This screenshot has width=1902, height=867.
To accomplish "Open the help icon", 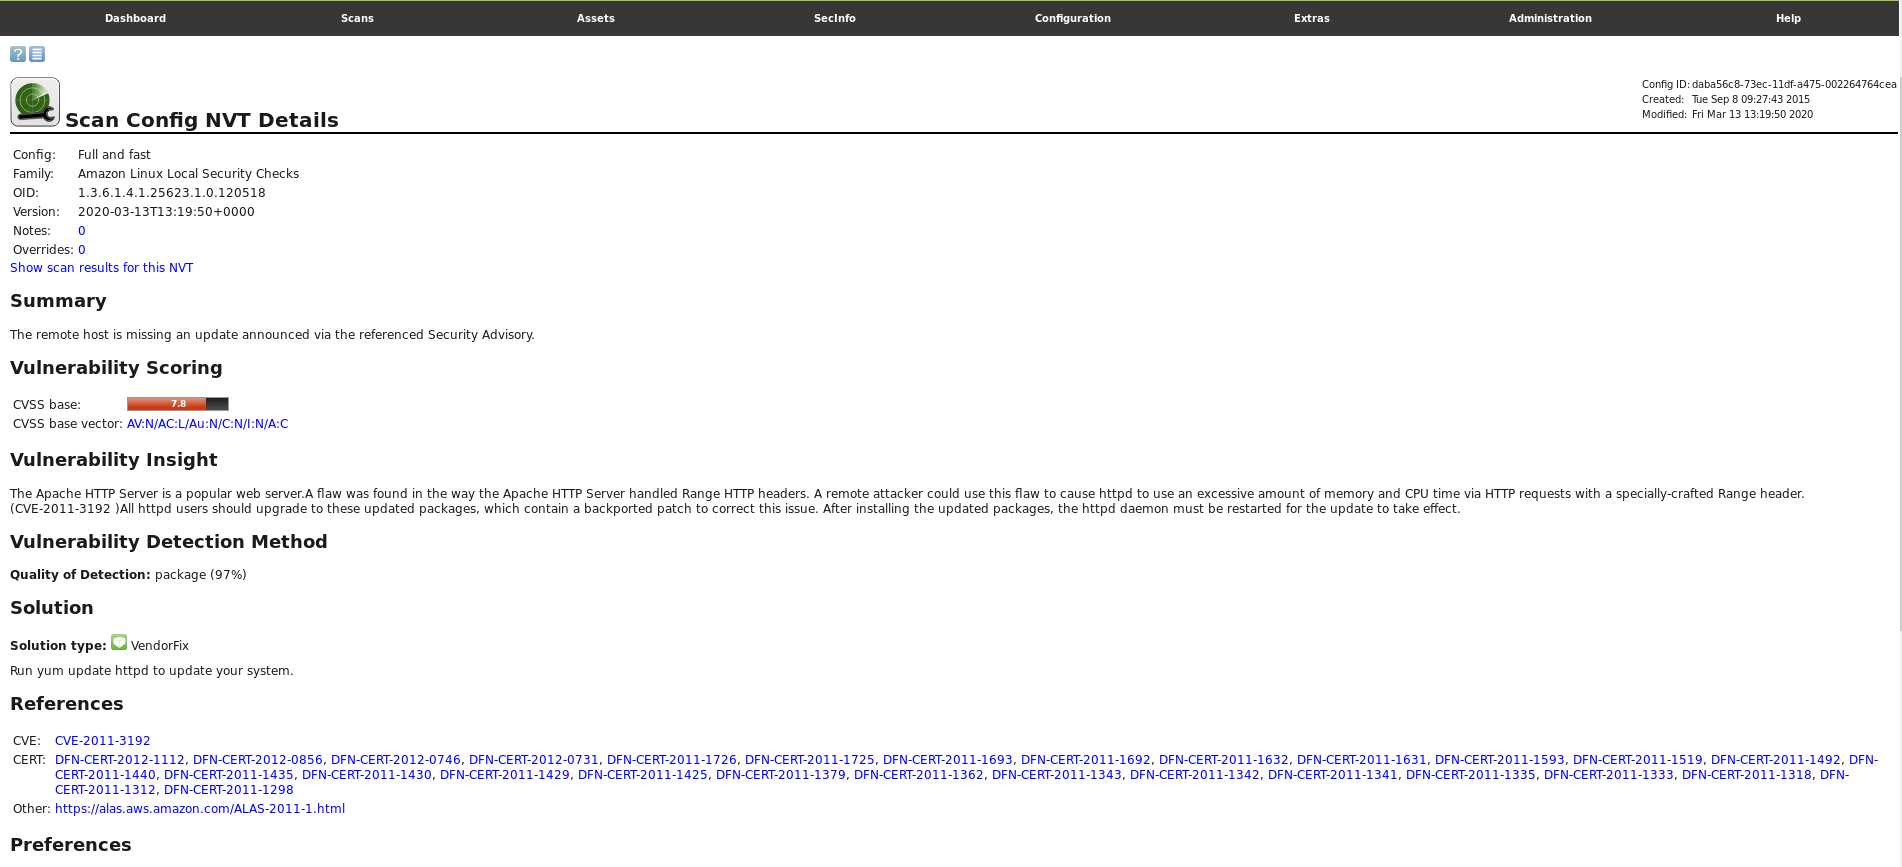I will [x=18, y=54].
